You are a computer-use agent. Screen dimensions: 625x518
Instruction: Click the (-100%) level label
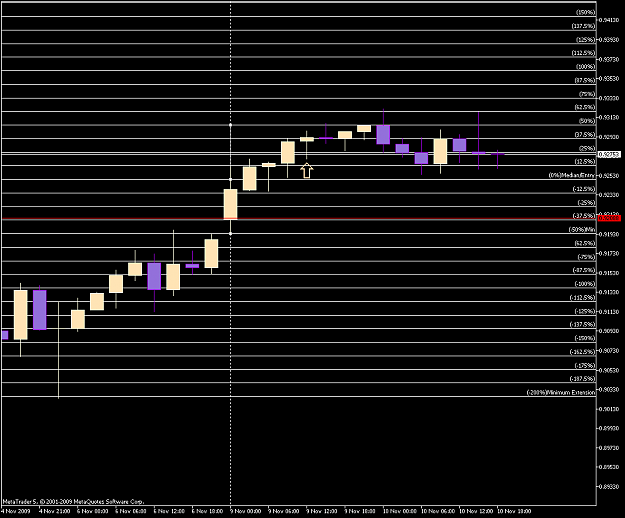pyautogui.click(x=585, y=284)
